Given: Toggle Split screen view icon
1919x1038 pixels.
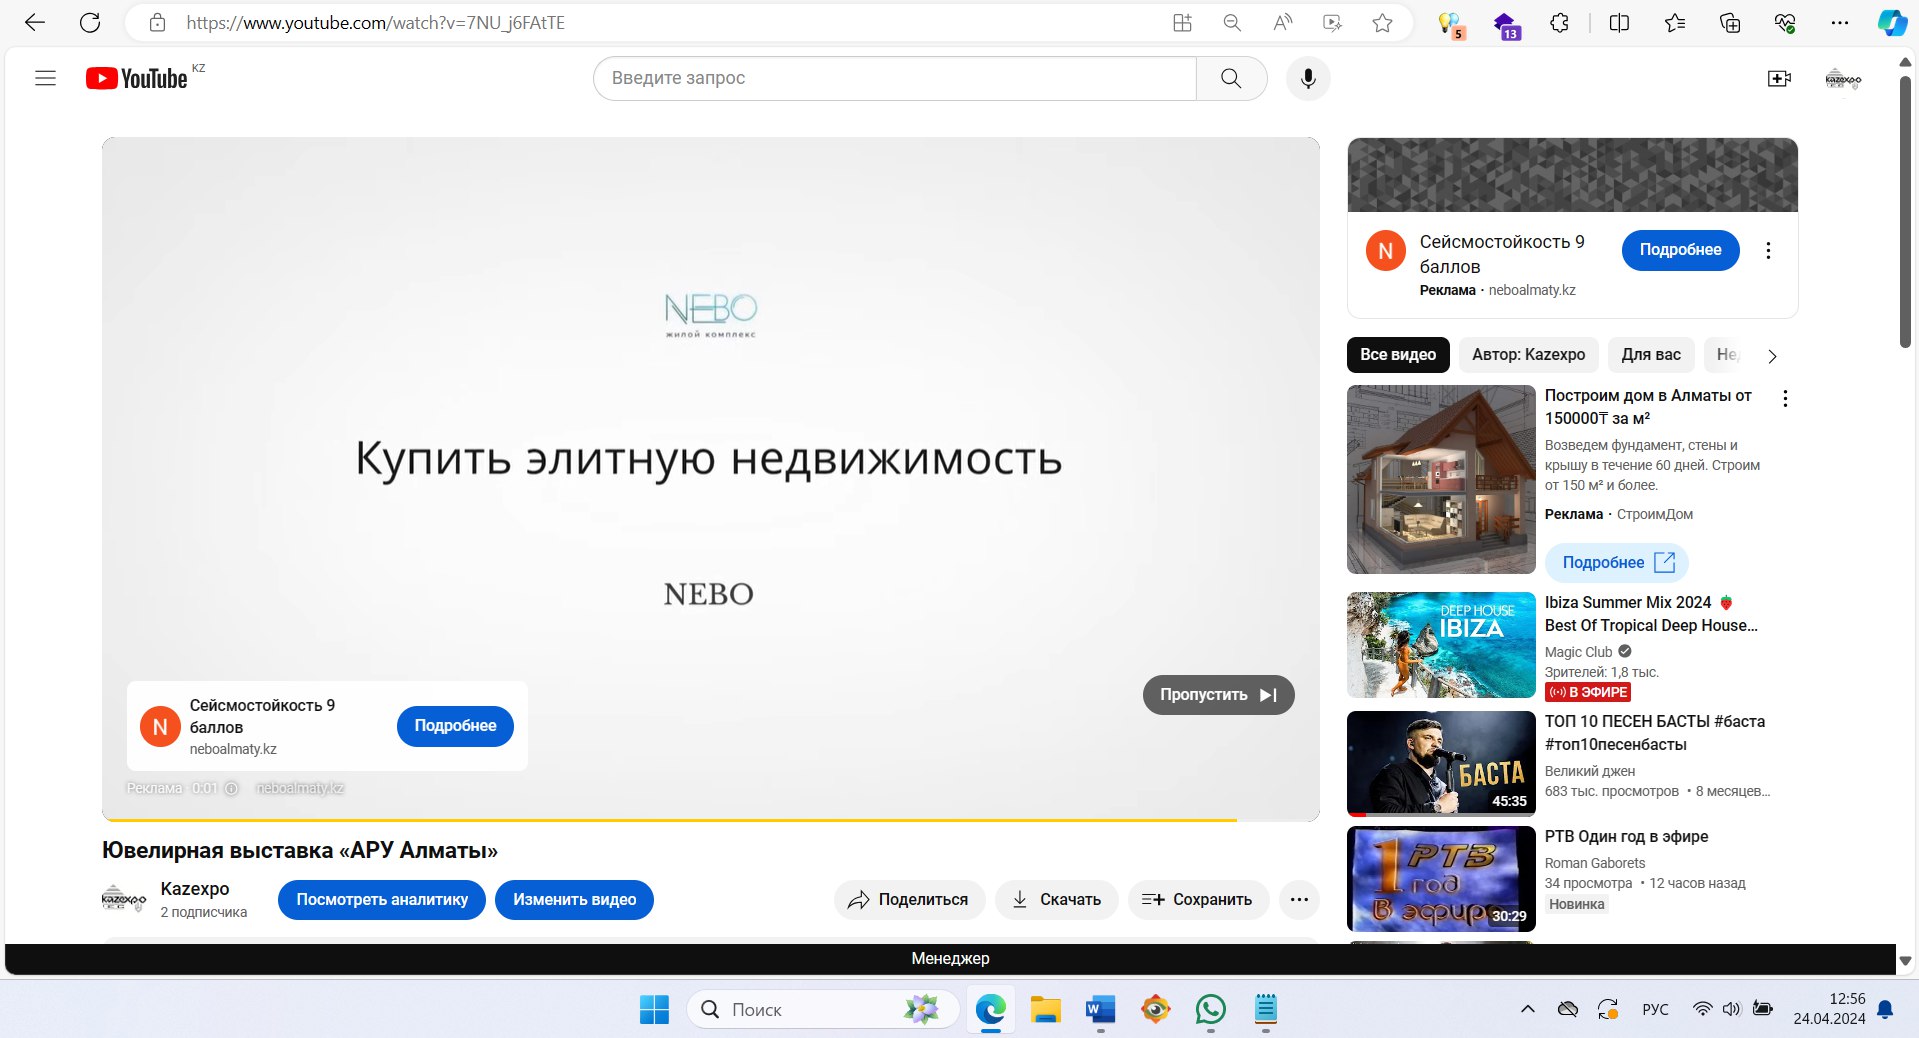Looking at the screenshot, I should coord(1619,23).
